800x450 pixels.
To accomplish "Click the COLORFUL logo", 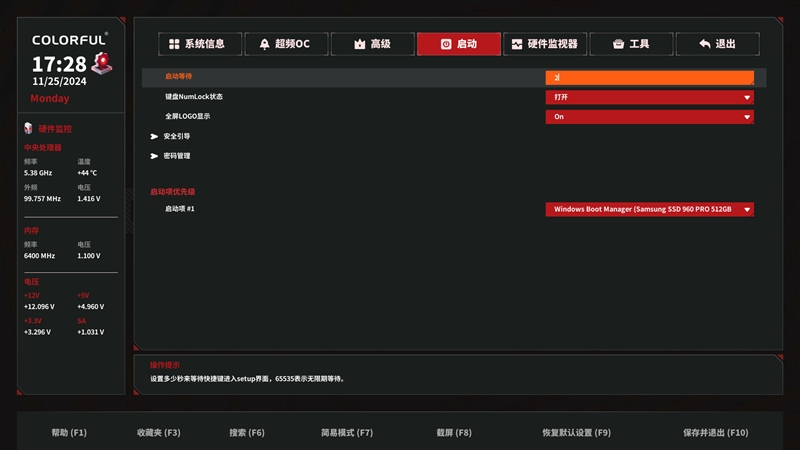I will (x=70, y=39).
